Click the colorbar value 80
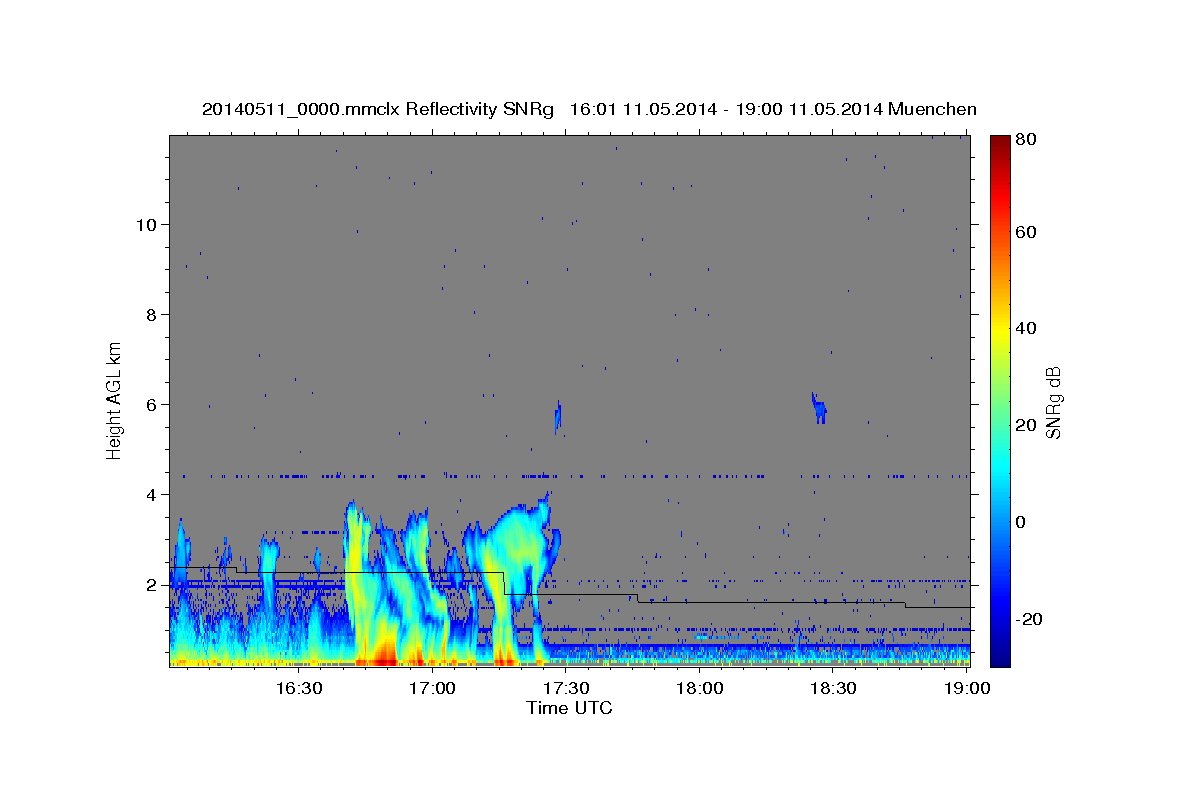This screenshot has width=1200, height=800. tap(1025, 139)
